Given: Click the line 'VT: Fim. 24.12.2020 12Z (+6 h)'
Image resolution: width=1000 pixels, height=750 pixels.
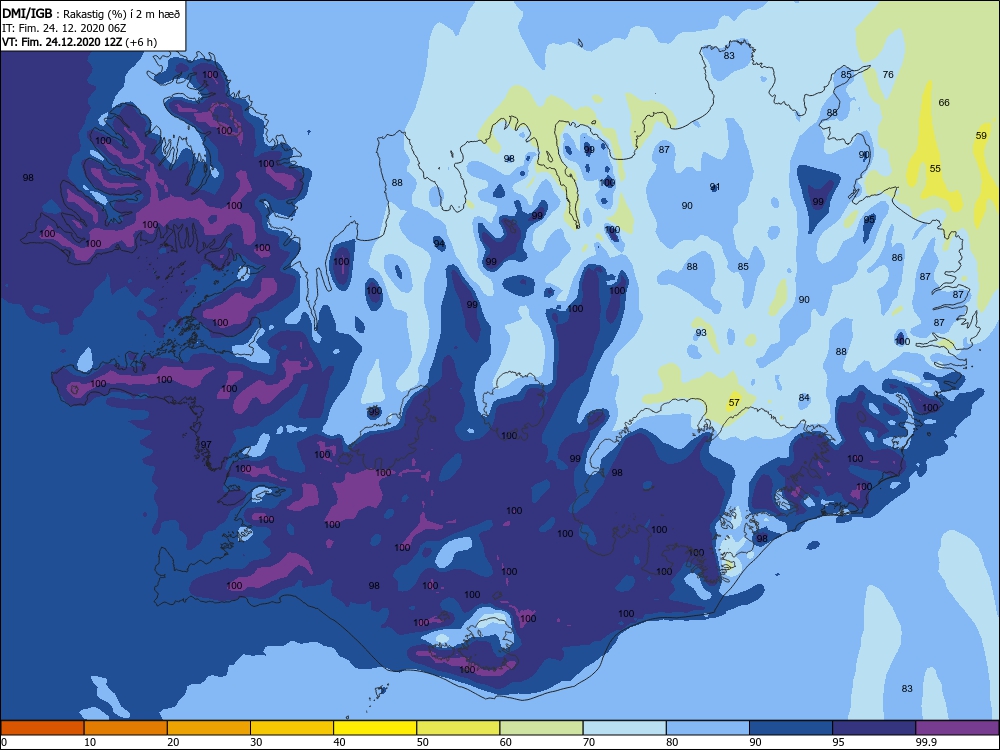Looking at the screenshot, I should (x=80, y=42).
